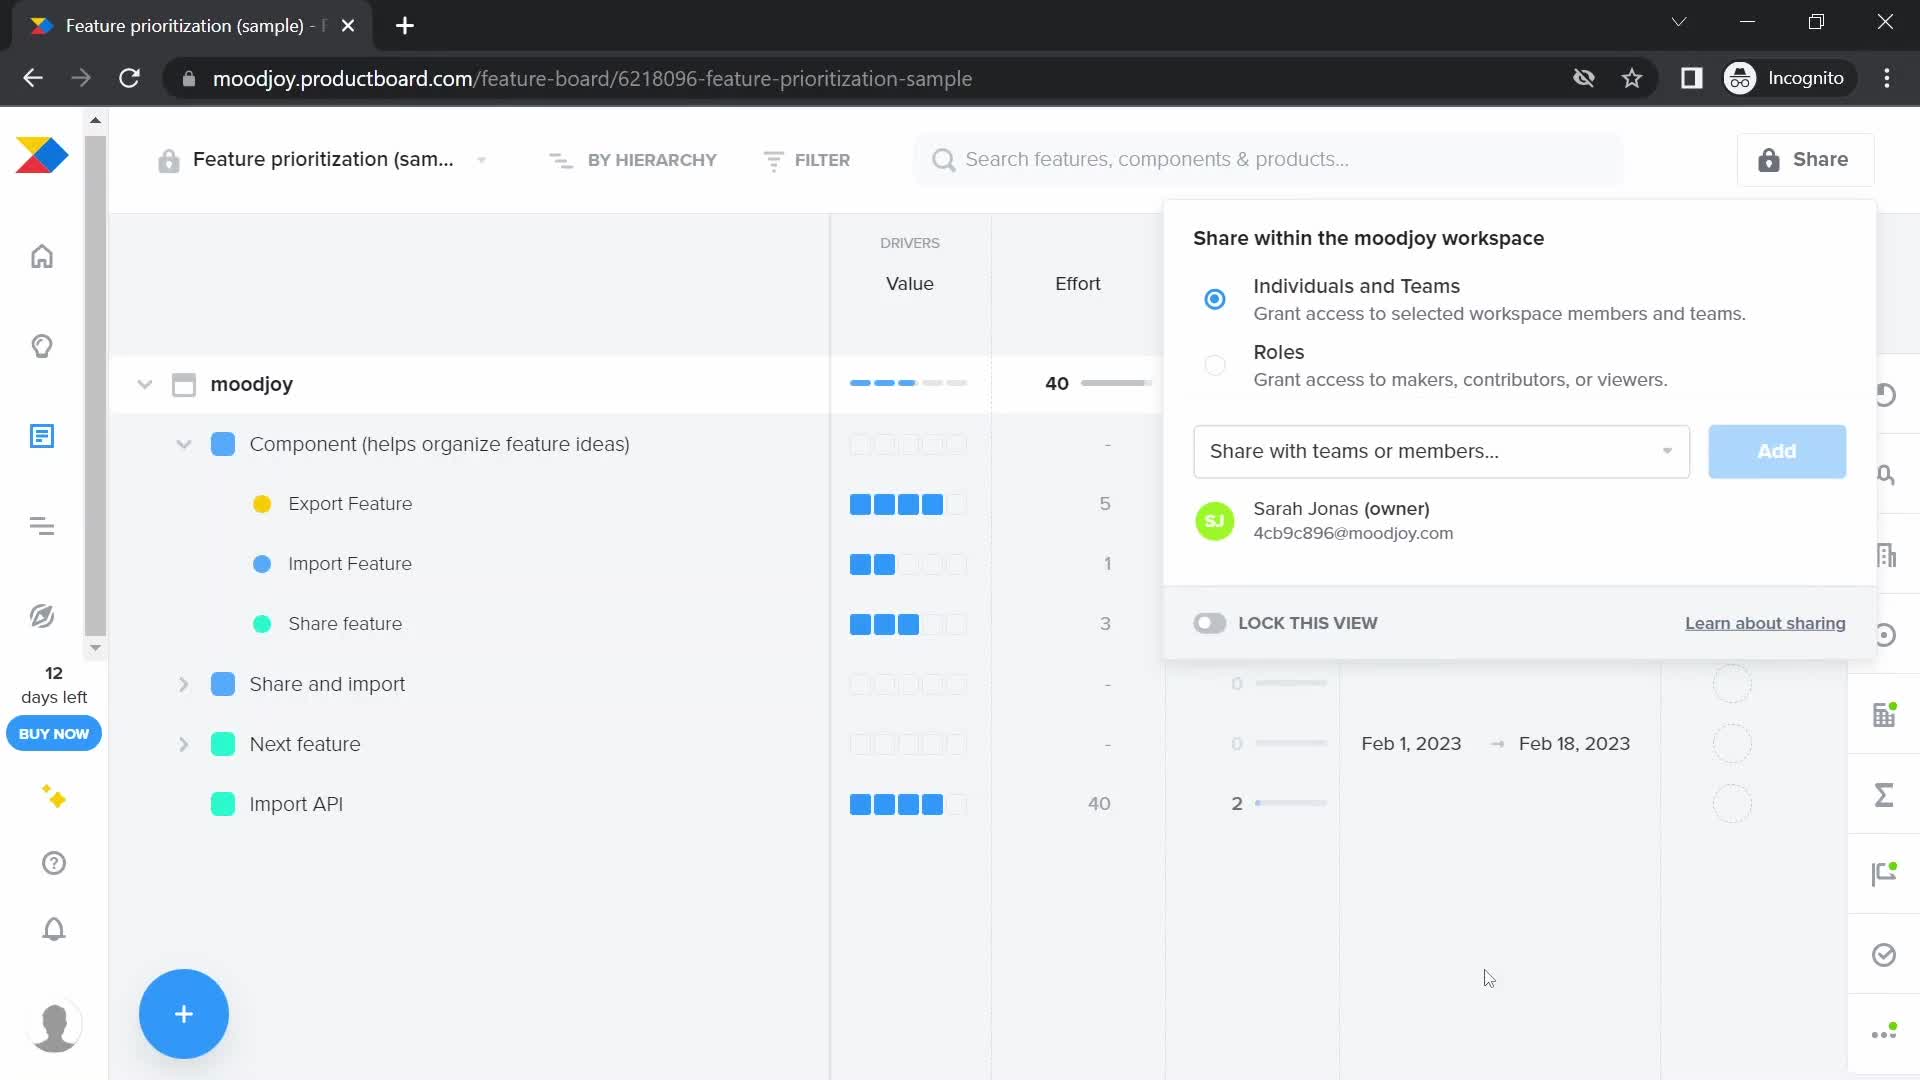Go back with browser back arrow
The image size is (1920, 1080).
pos(33,78)
